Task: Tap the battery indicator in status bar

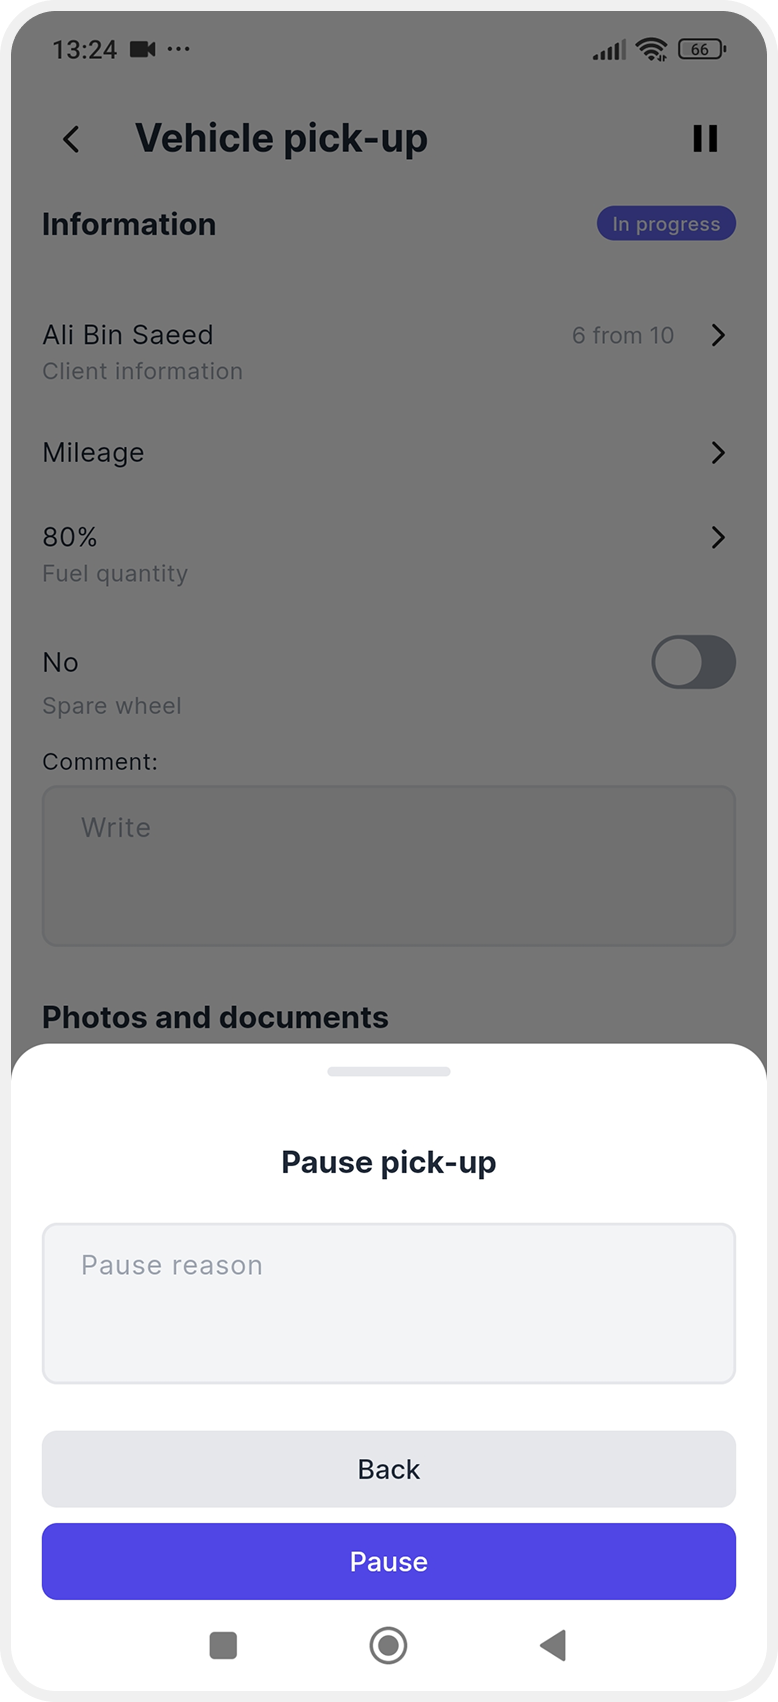Action: [x=702, y=49]
